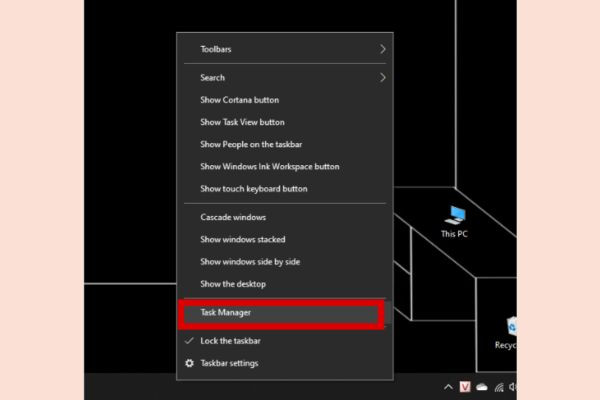Select Show Task View button
Screen dimensions: 600x400
pos(284,122)
